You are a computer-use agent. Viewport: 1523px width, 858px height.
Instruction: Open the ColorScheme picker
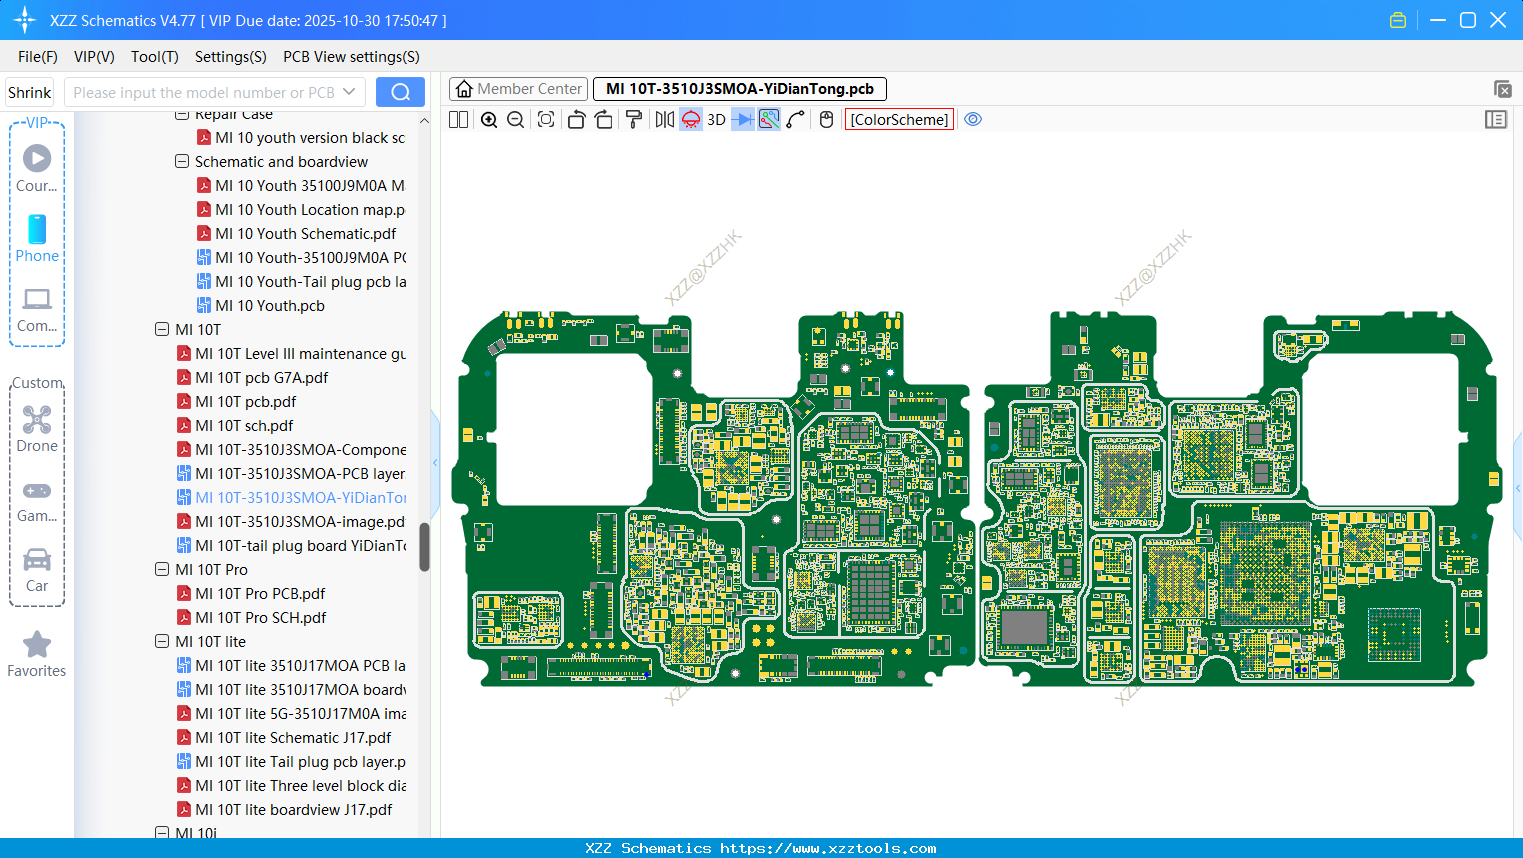[x=898, y=119]
